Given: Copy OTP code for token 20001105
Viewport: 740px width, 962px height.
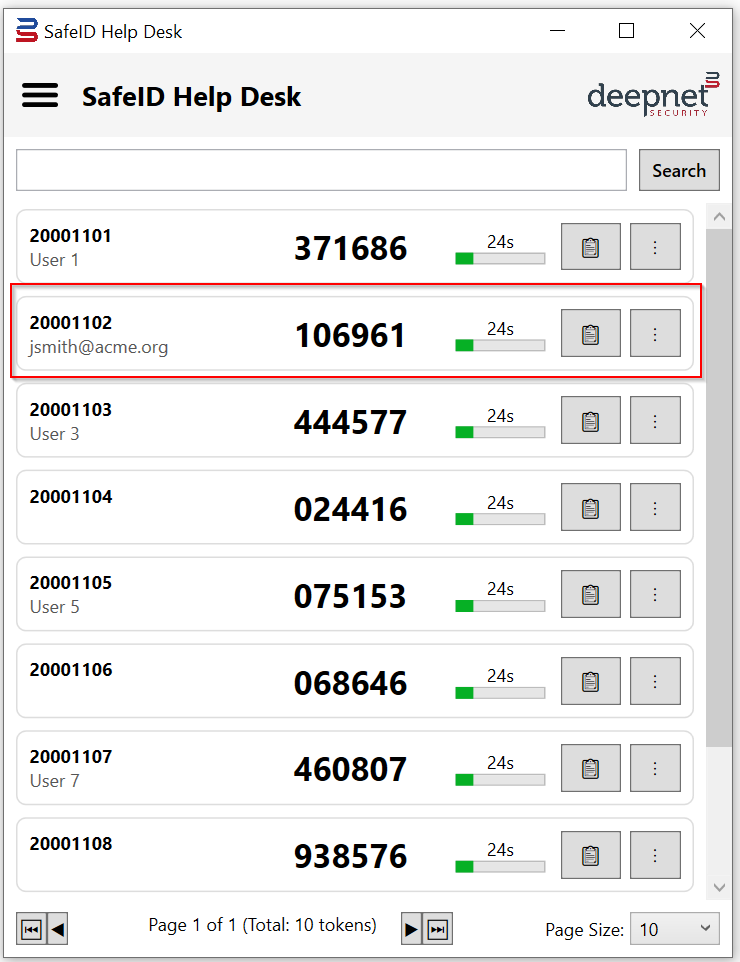Looking at the screenshot, I should click(590, 594).
